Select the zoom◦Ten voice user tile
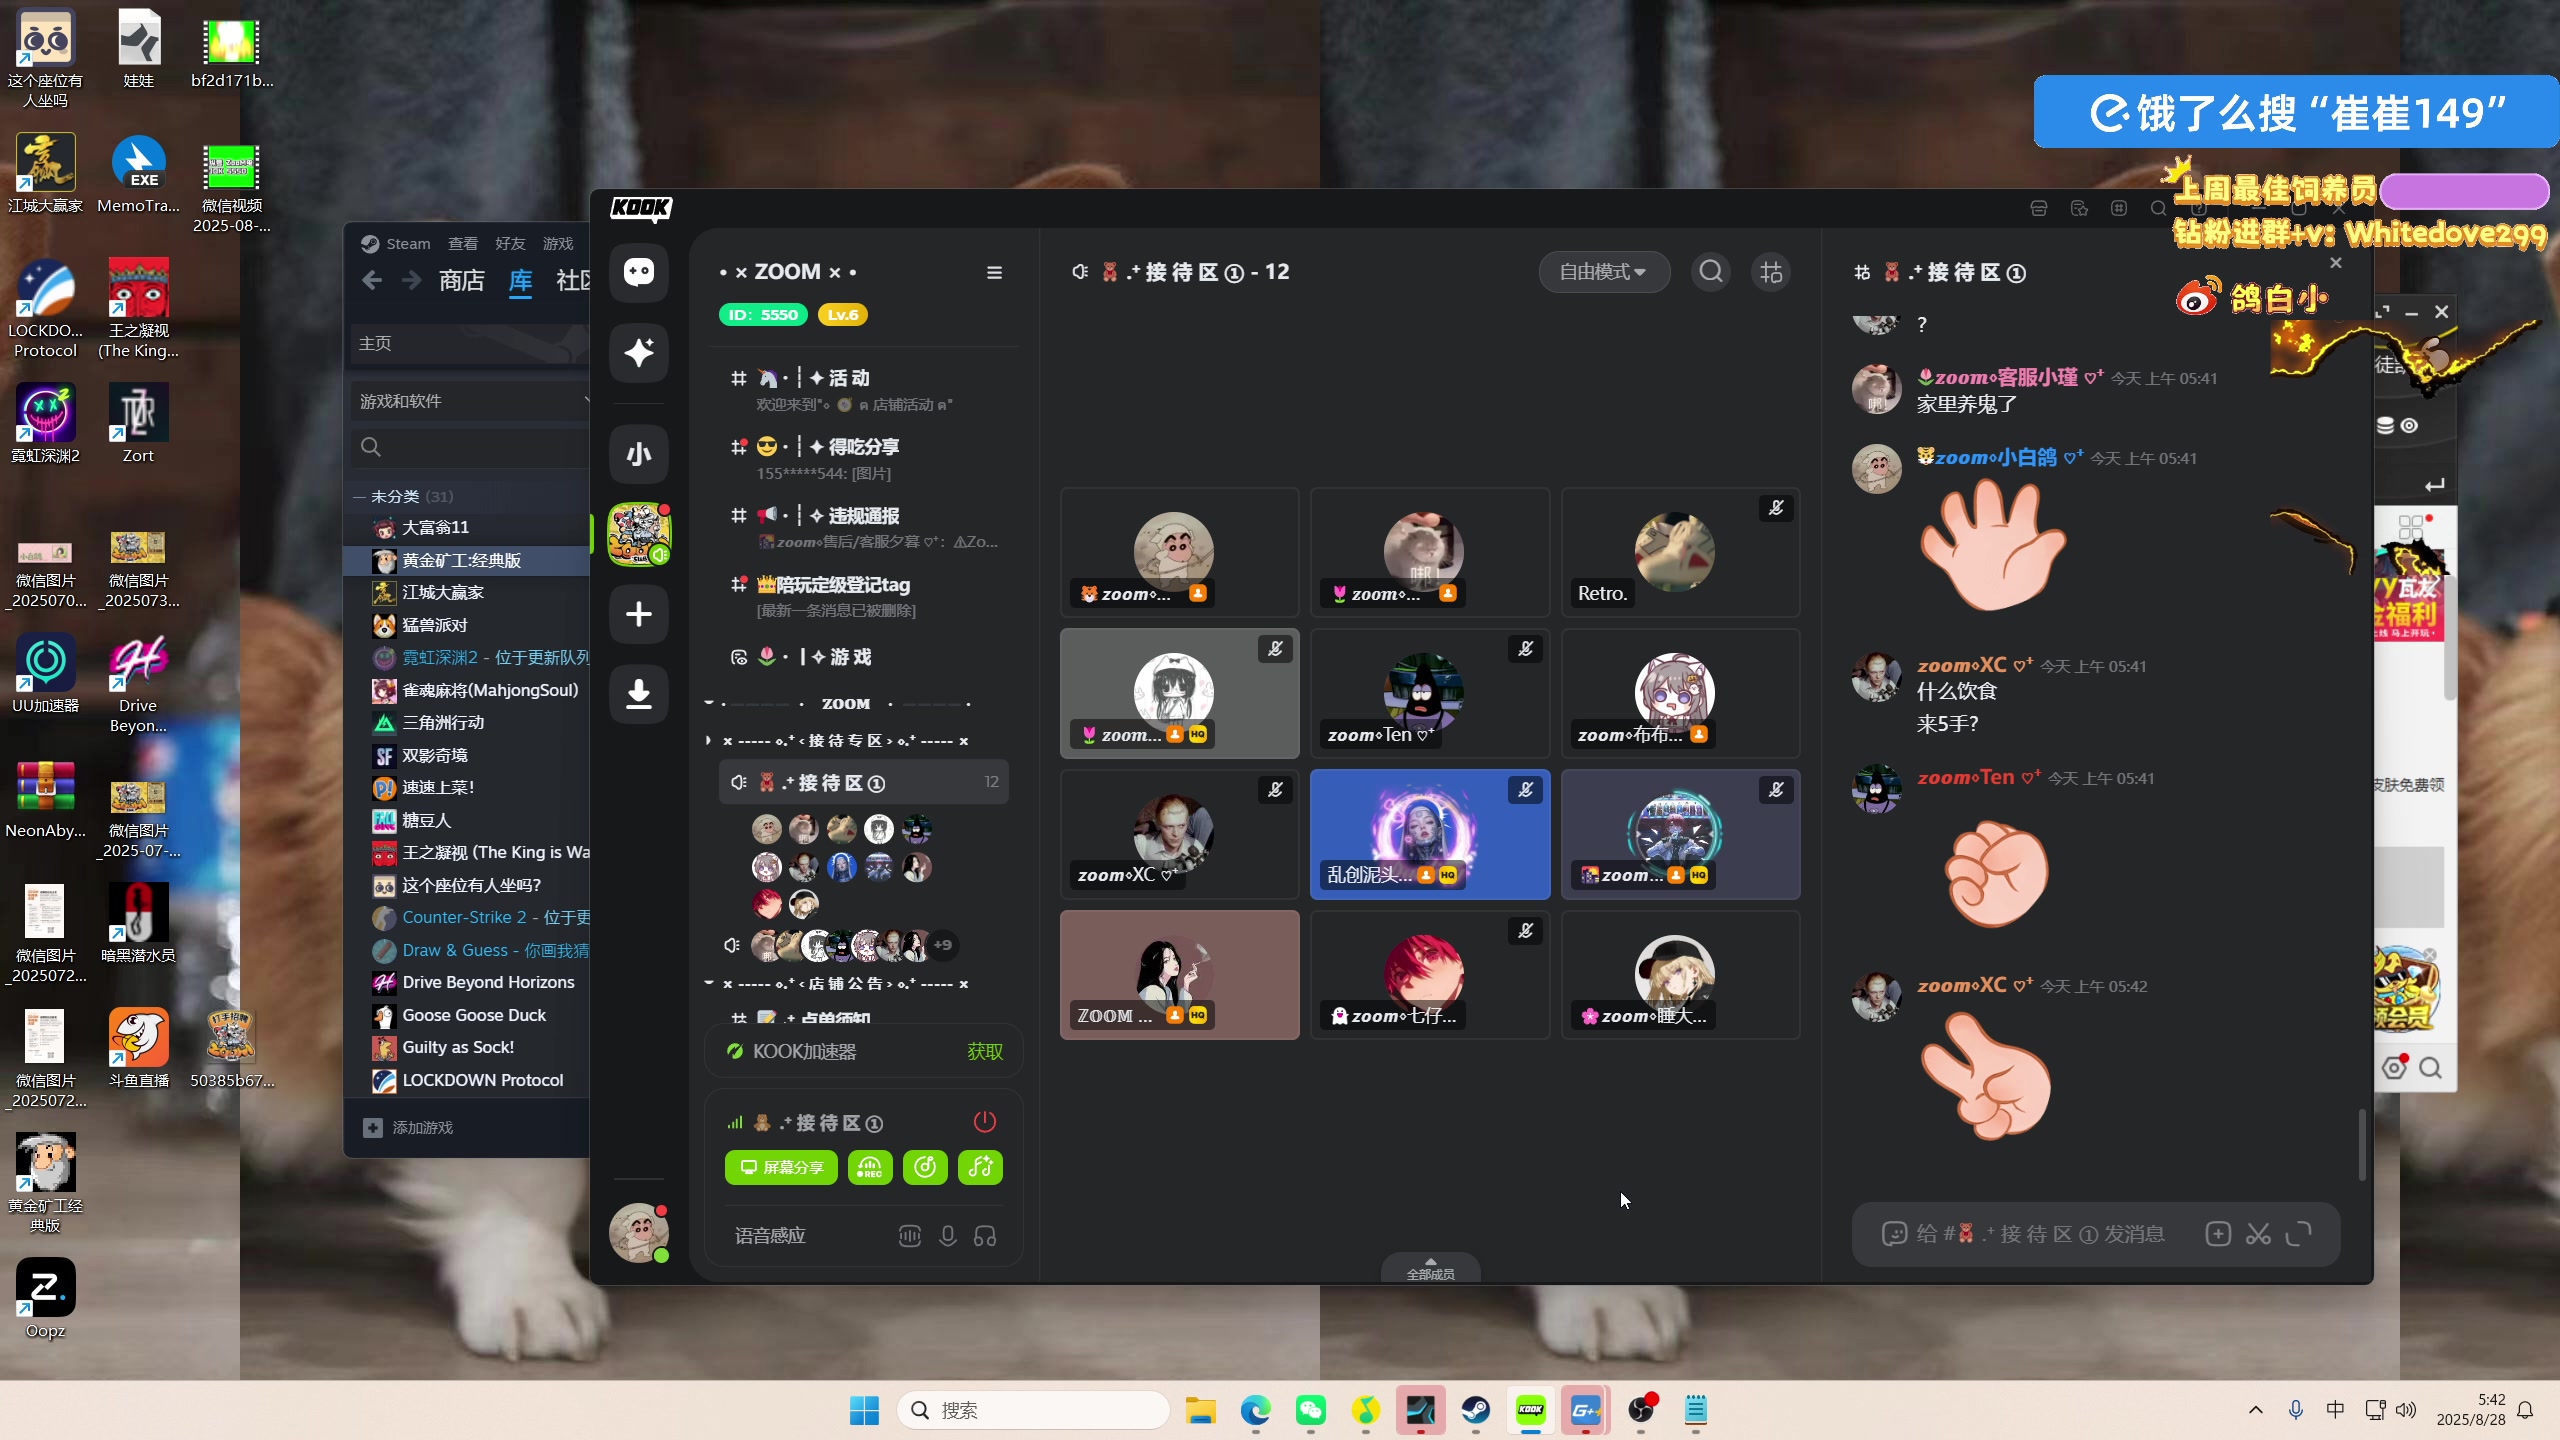 1430,694
